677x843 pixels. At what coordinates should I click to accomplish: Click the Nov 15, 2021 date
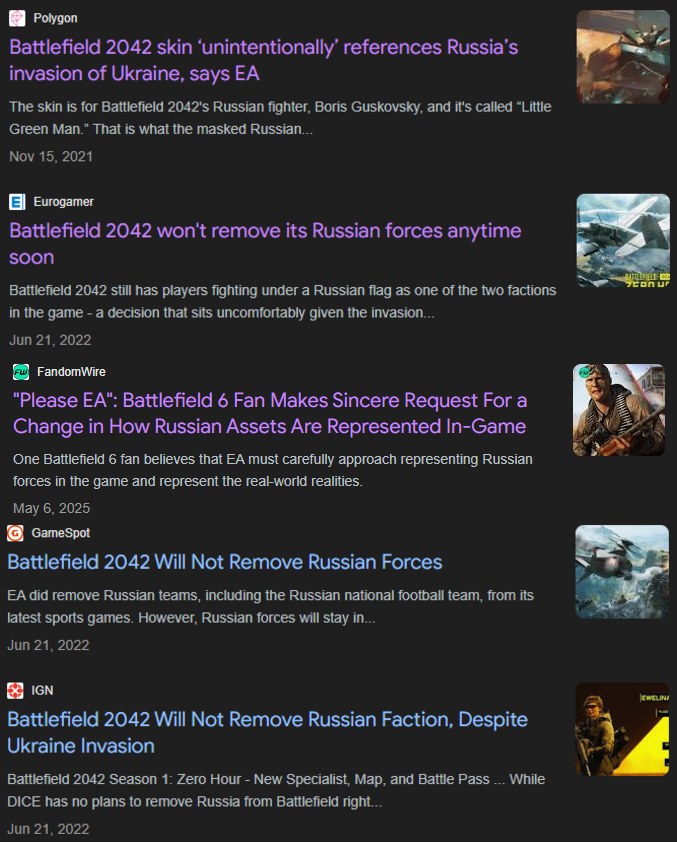click(x=51, y=156)
